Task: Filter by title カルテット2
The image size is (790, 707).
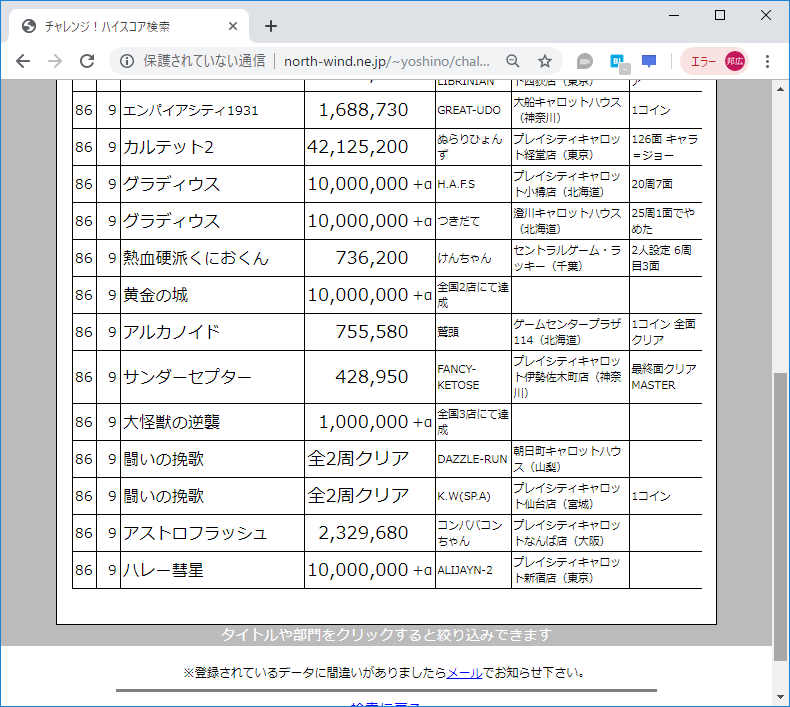Action: point(168,147)
